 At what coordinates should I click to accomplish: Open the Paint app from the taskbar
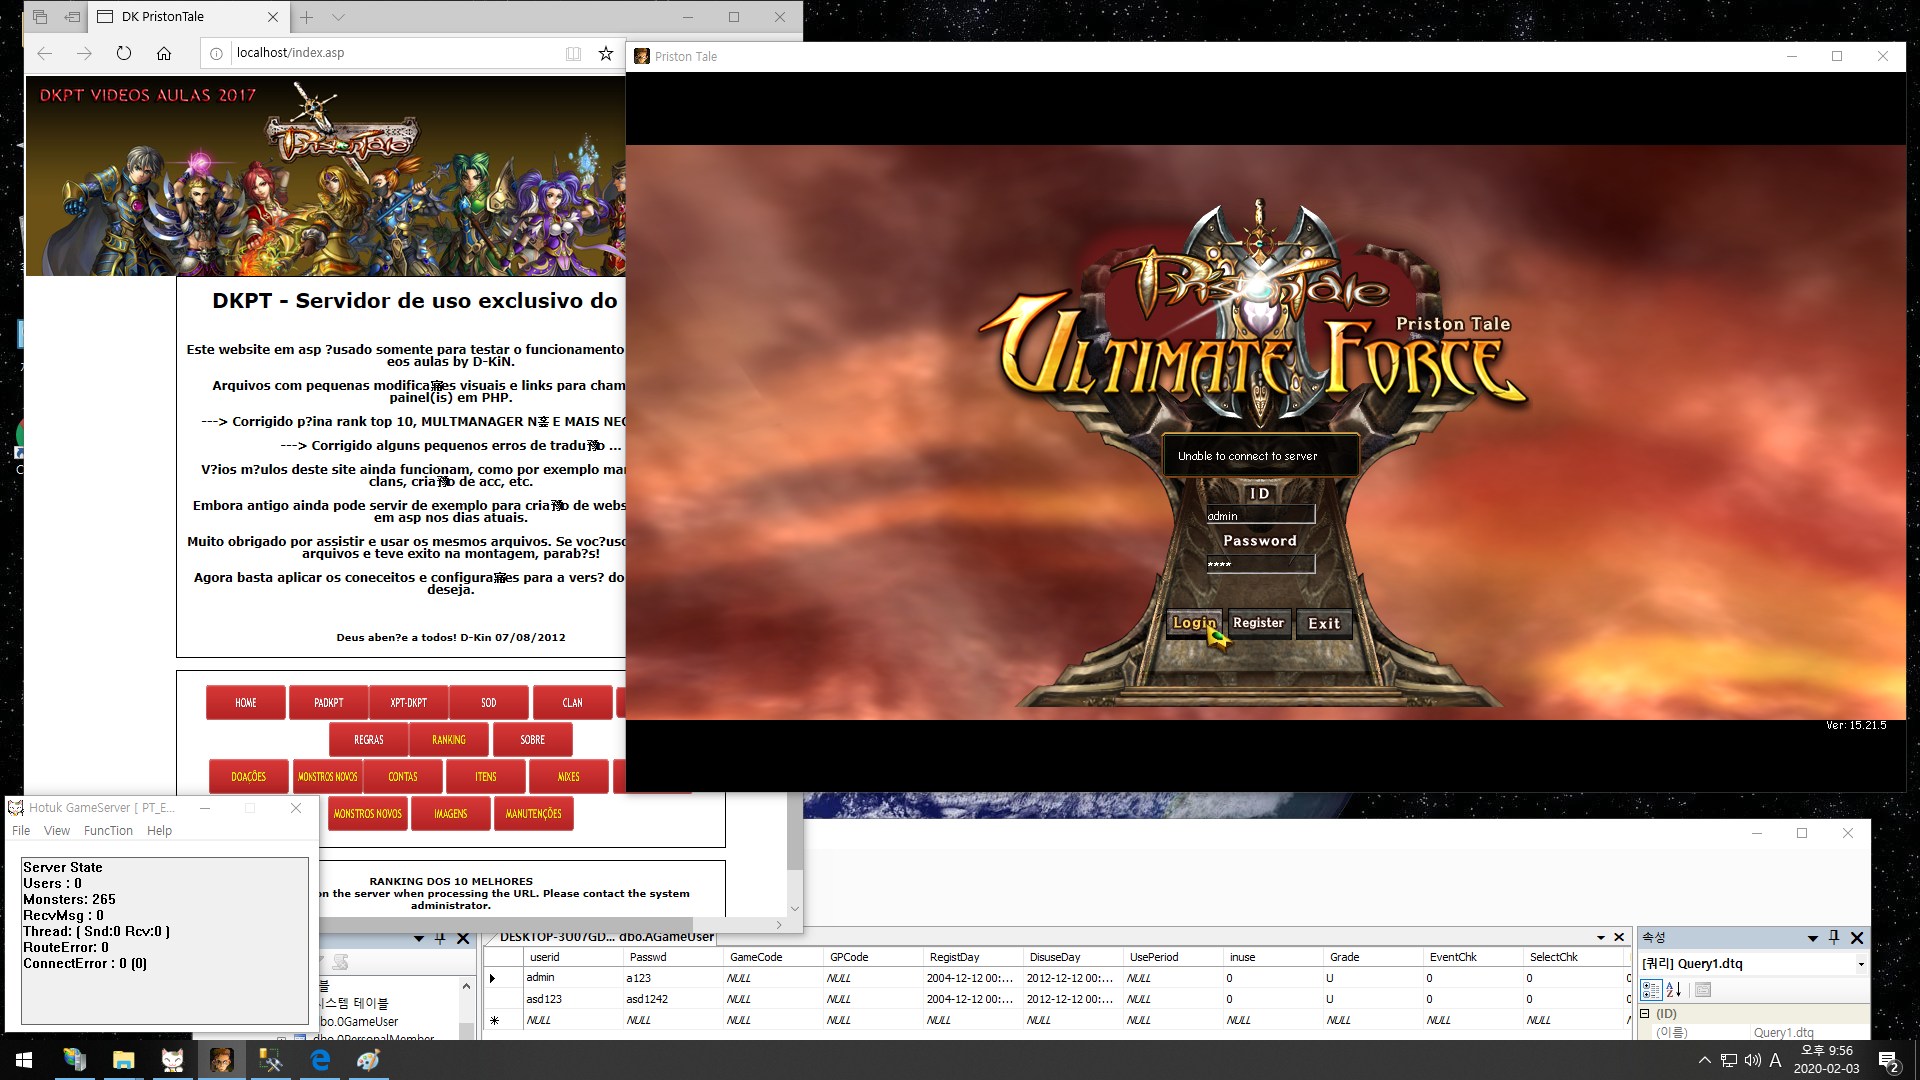368,1060
